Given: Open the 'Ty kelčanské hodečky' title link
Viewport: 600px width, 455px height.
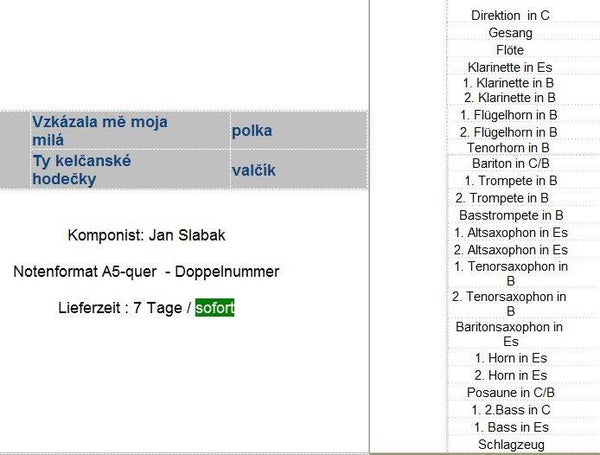Looking at the screenshot, I should [x=82, y=169].
